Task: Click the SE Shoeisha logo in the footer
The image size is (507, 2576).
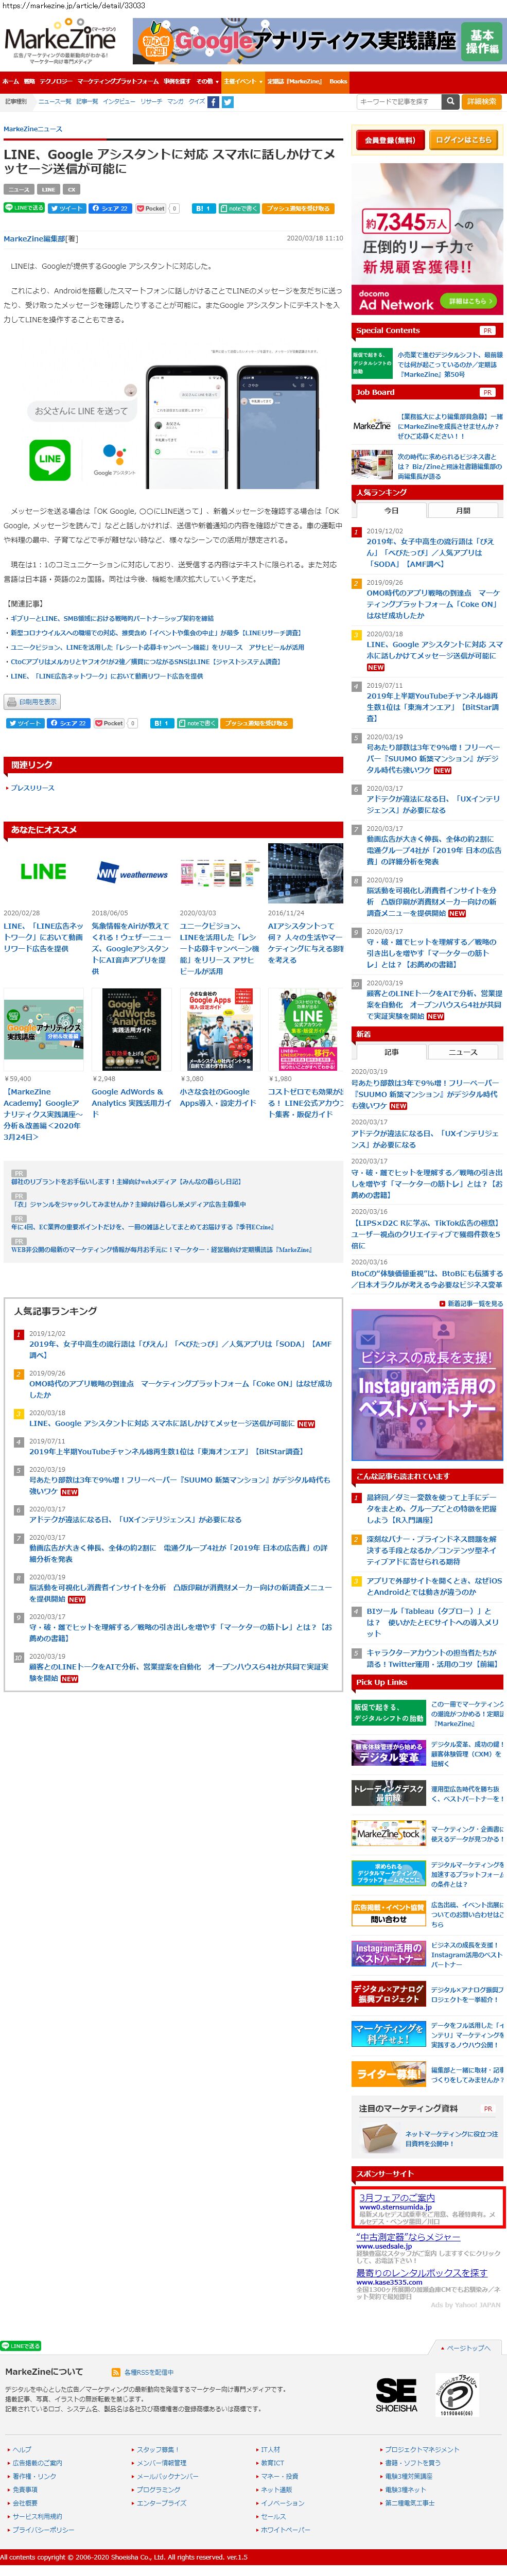Action: click(x=396, y=2395)
